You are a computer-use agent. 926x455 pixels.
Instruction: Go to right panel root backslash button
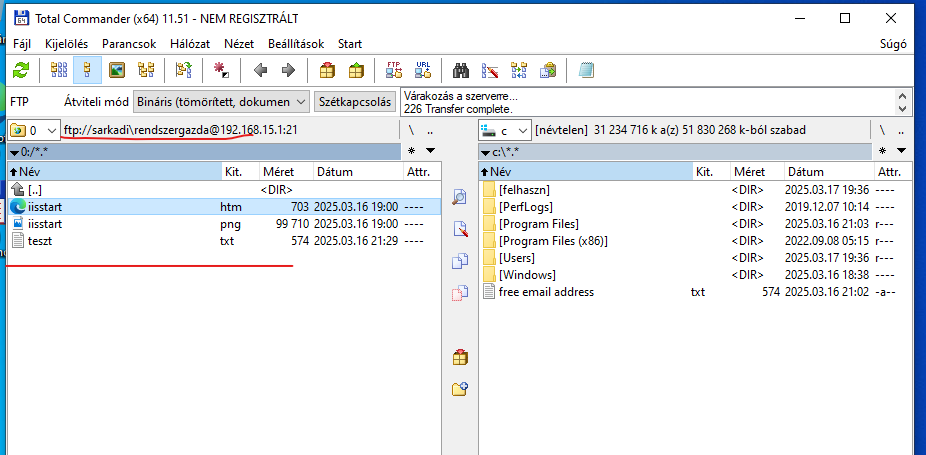click(882, 130)
